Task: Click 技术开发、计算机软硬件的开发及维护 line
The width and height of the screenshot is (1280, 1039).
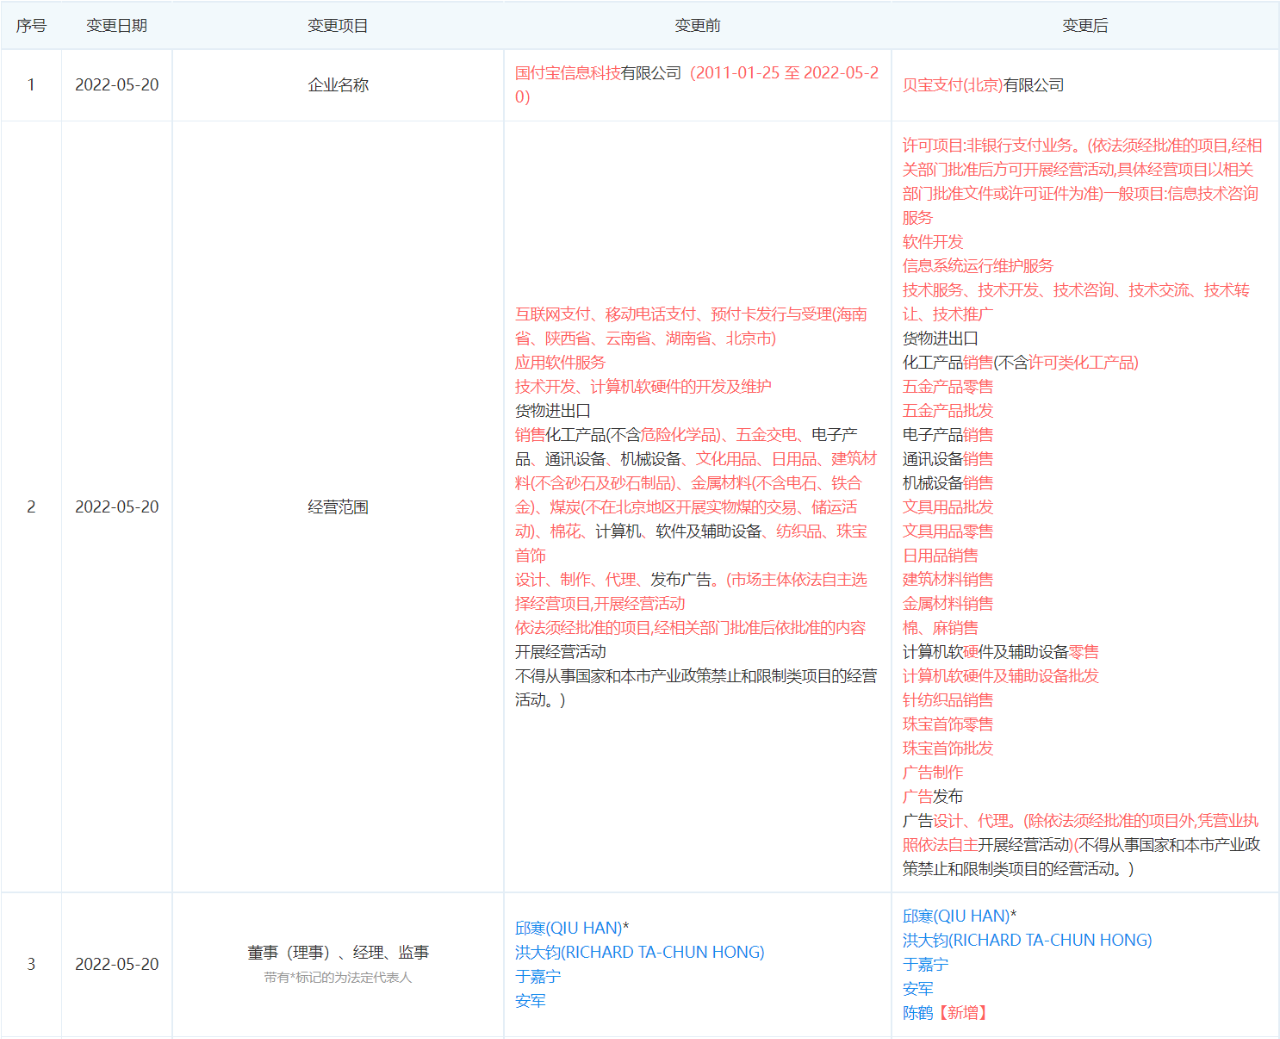Action: click(x=643, y=386)
